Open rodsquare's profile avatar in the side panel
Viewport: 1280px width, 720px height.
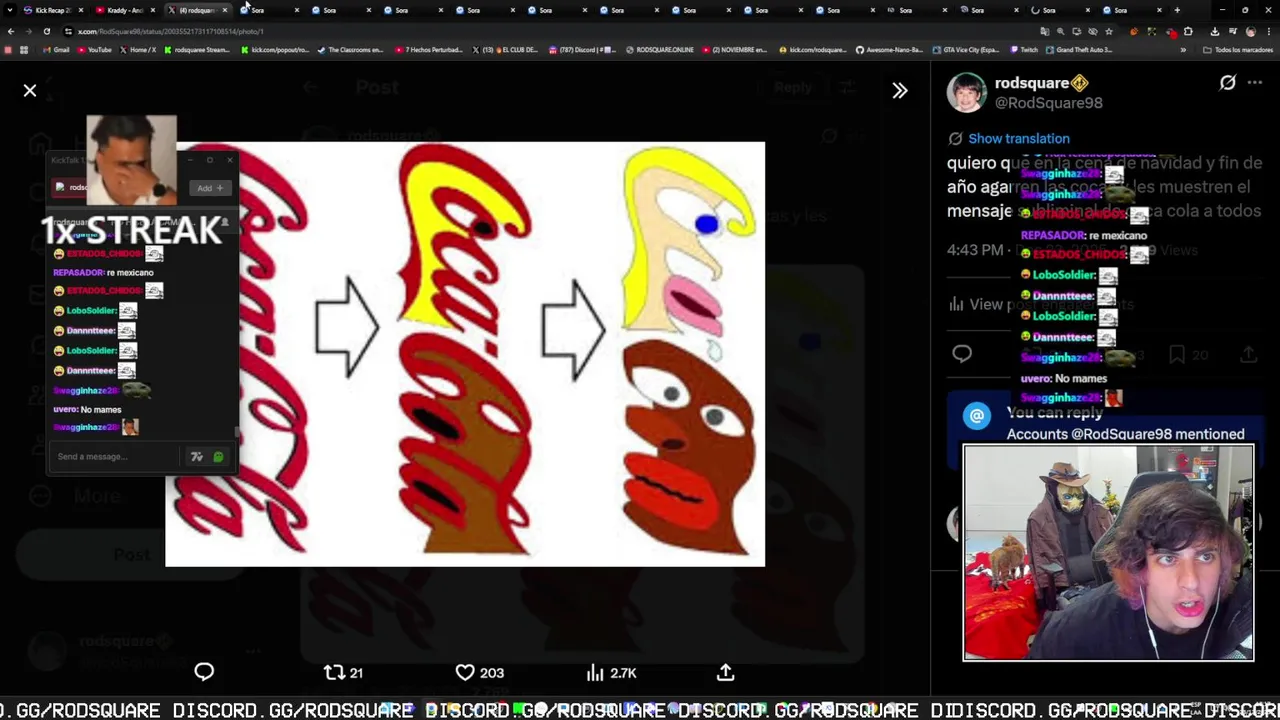coord(967,92)
